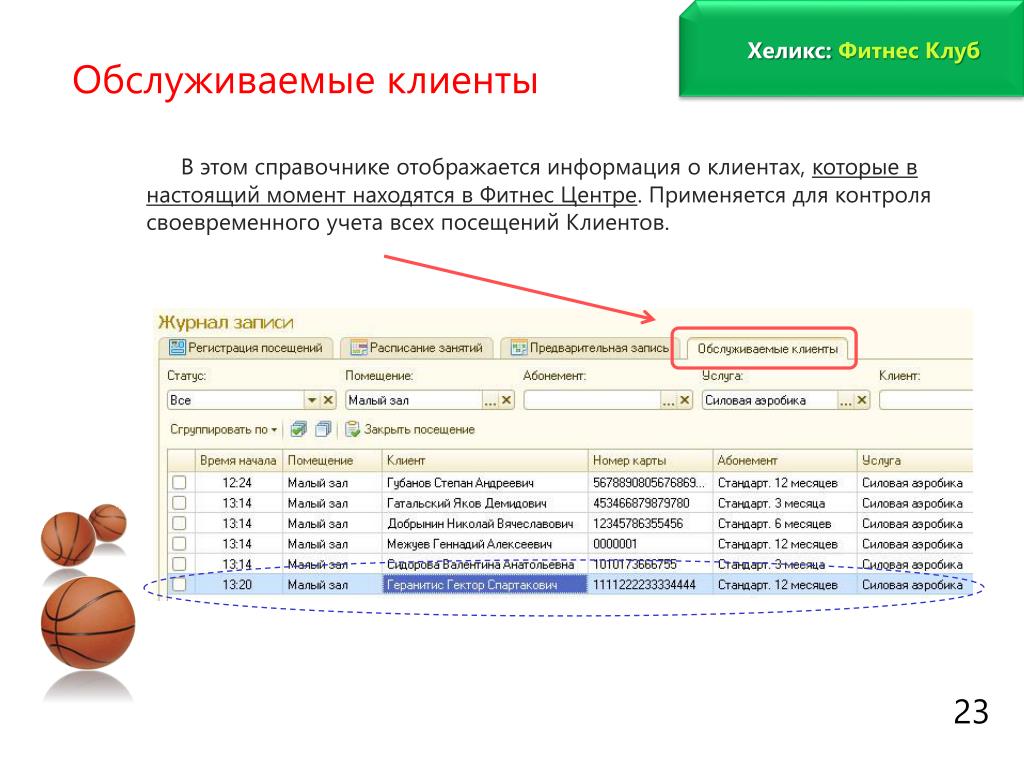The image size is (1024, 768).
Task: Sort by Услуга column header
Action: (x=914, y=460)
